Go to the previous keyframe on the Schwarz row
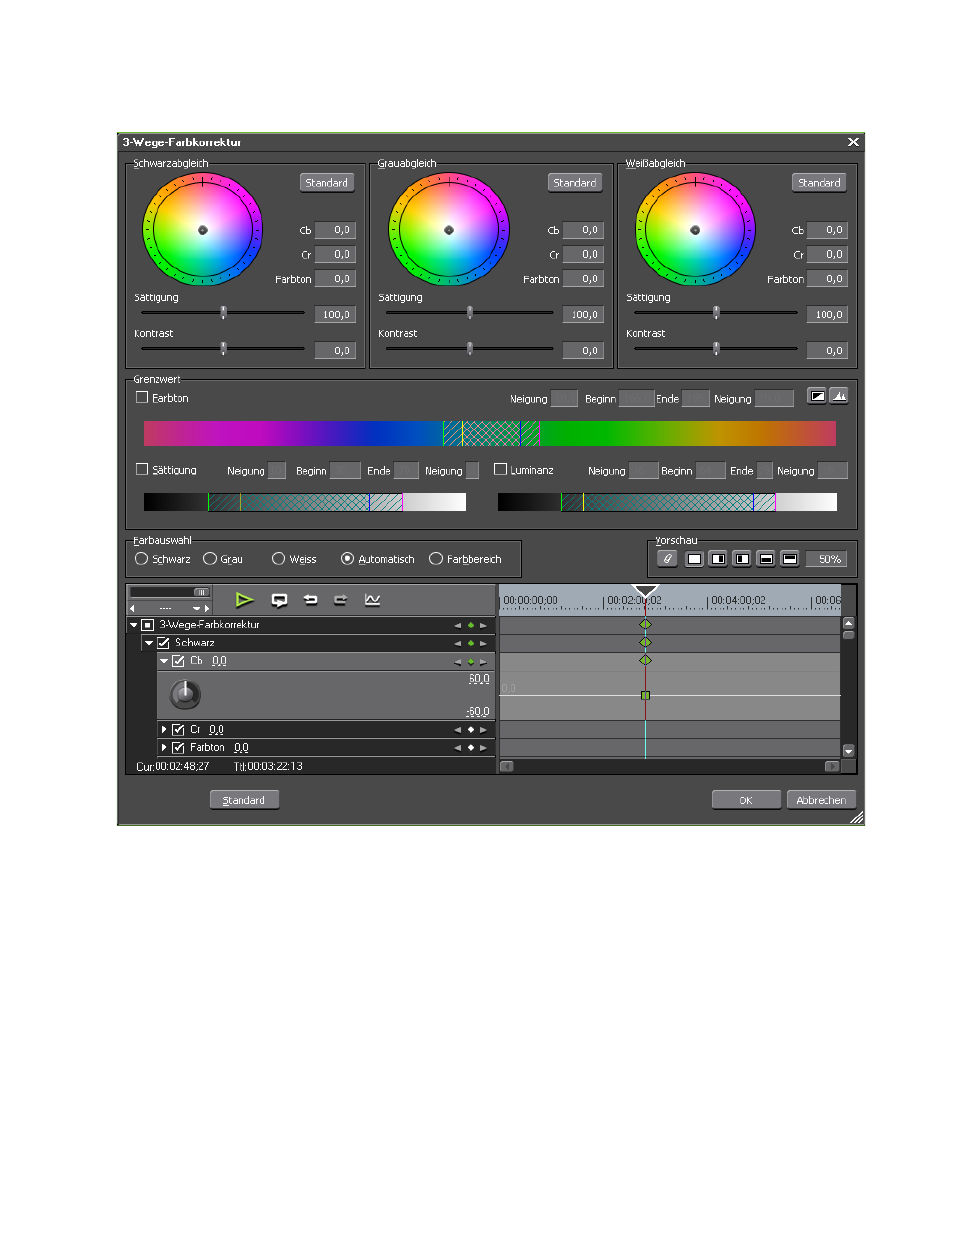 [458, 643]
